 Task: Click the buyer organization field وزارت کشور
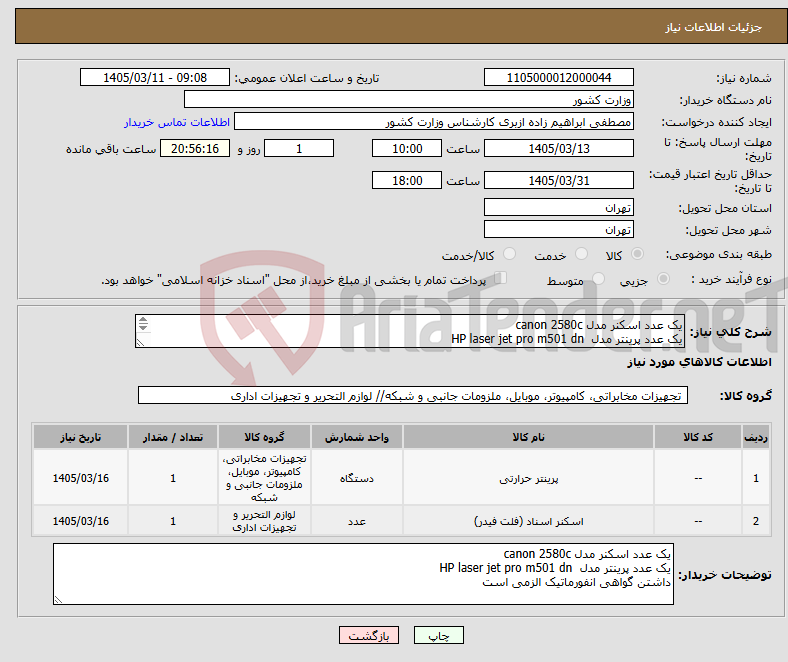[409, 100]
